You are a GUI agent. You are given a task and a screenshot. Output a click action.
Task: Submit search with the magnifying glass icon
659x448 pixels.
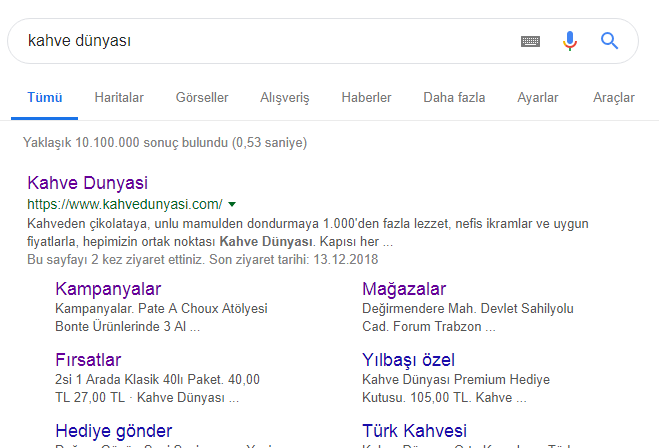click(609, 41)
